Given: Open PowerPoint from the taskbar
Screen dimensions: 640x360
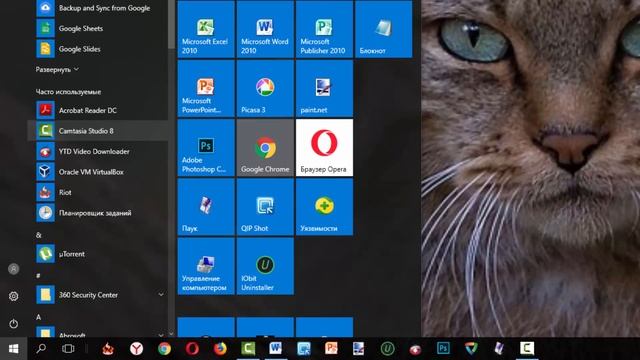Looking at the screenshot, I should (x=331, y=349).
